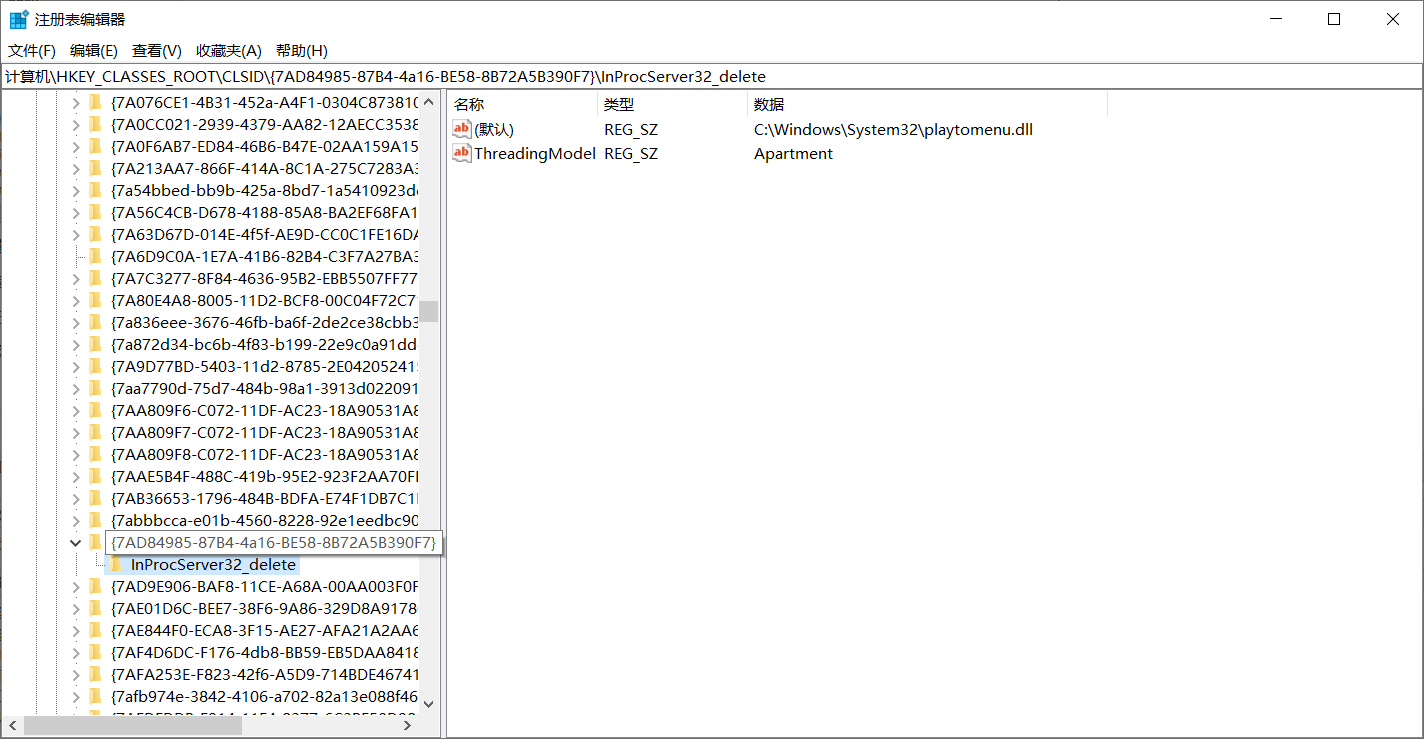
Task: Click folder icon of {7A076CE1-4B31-452a key
Action: coord(96,102)
